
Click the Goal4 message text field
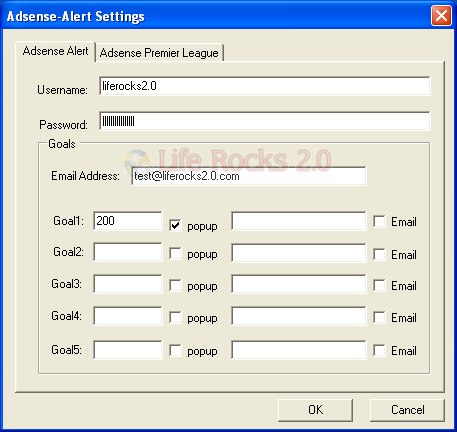tap(299, 316)
